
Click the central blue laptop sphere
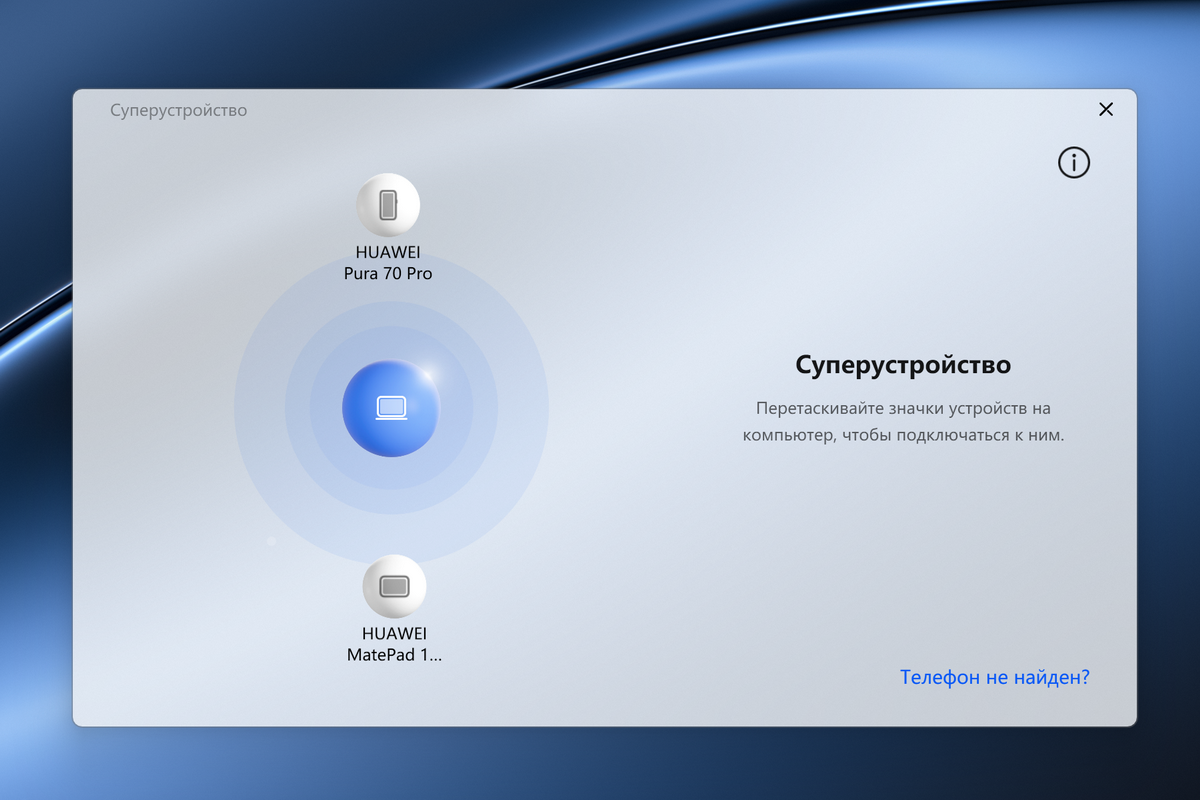pos(391,408)
